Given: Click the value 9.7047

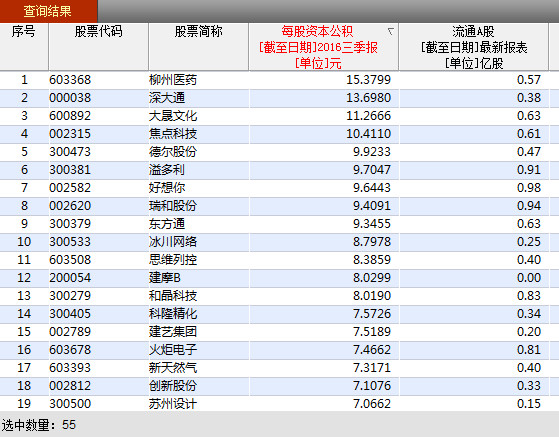Looking at the screenshot, I should coord(372,170).
